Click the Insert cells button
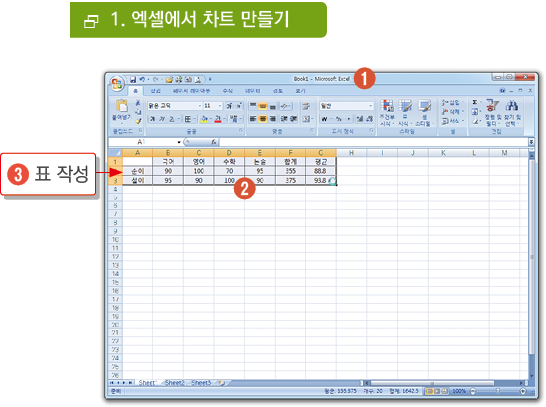The width and height of the screenshot is (546, 407). pyautogui.click(x=452, y=102)
